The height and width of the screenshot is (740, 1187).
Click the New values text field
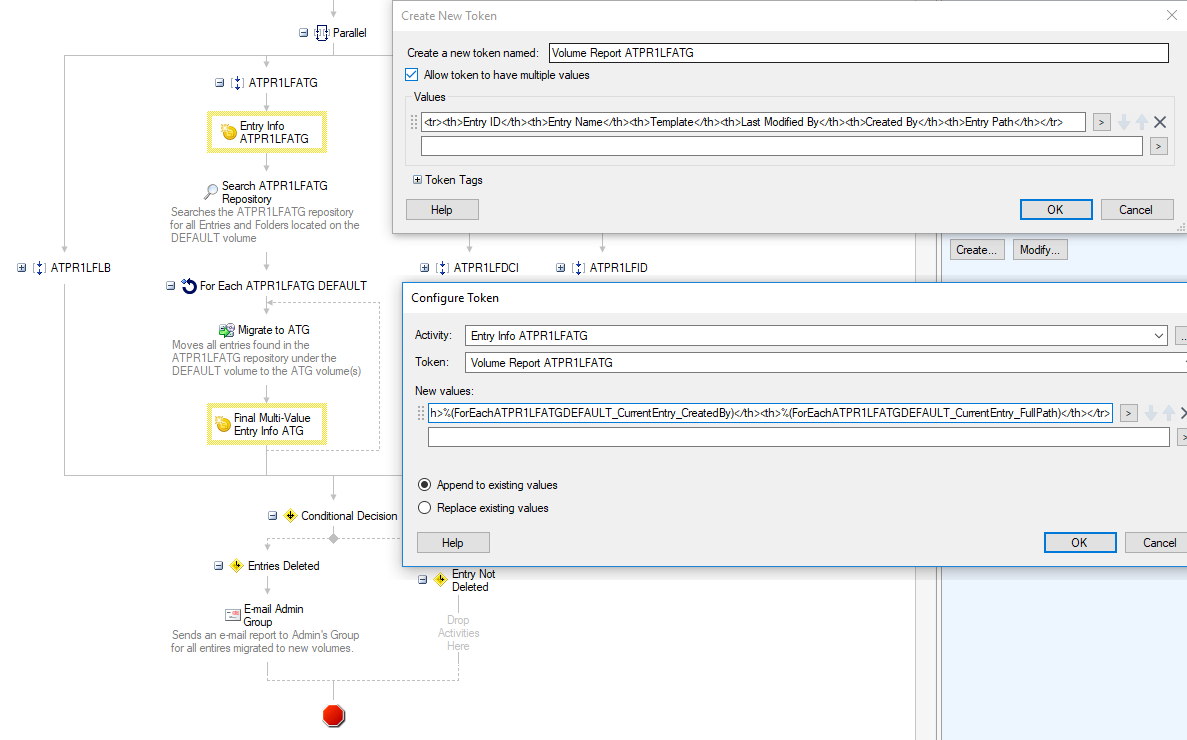coord(770,413)
